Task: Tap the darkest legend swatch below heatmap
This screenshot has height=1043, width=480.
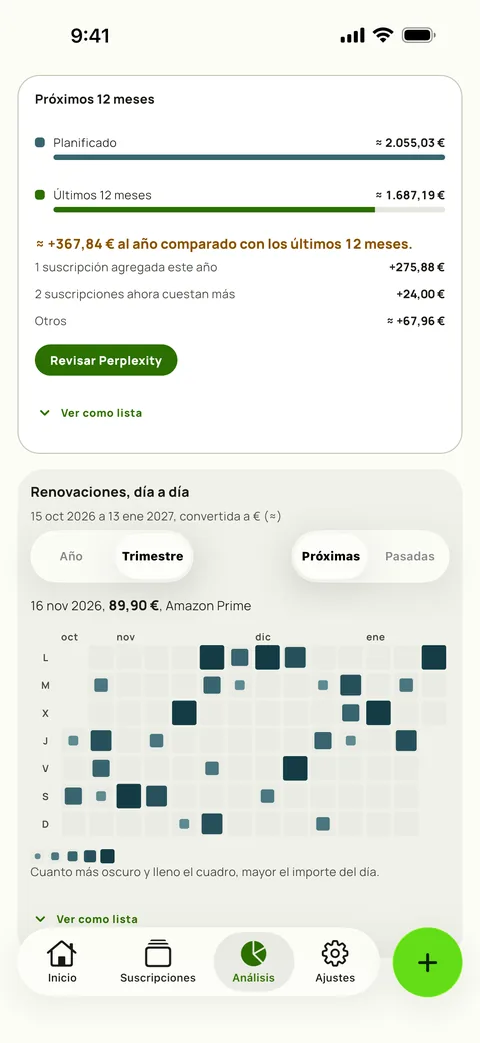Action: [107, 856]
